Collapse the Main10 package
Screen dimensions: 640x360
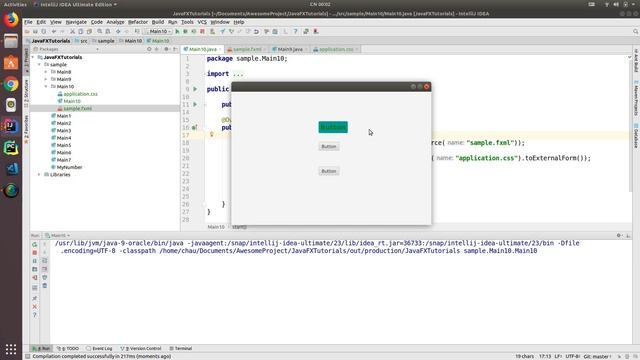[x=46, y=87]
